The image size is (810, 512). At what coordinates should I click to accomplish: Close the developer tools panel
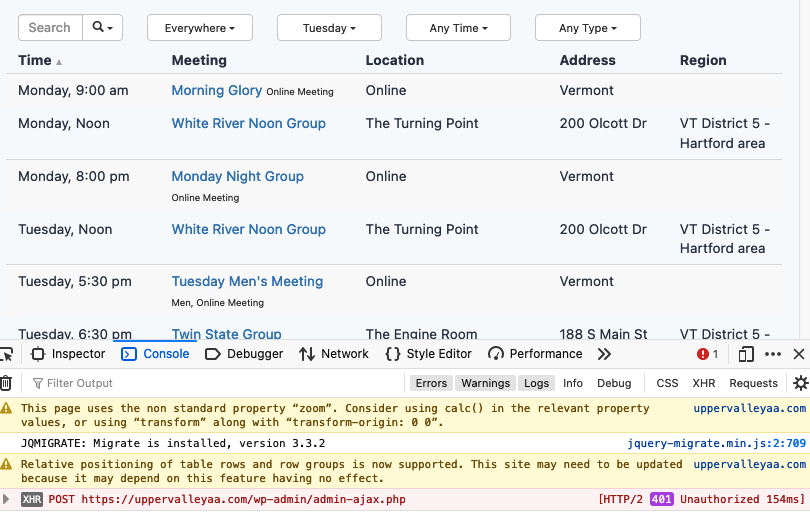click(799, 354)
